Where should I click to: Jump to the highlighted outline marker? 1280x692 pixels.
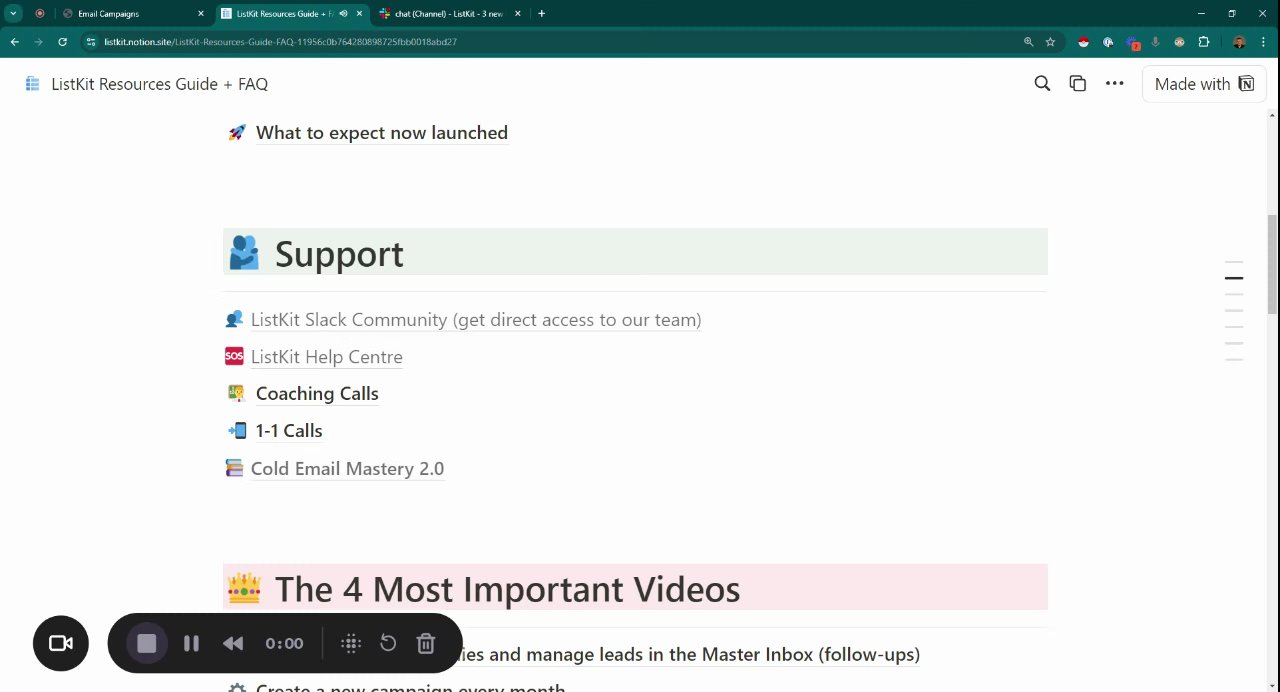point(1234,278)
